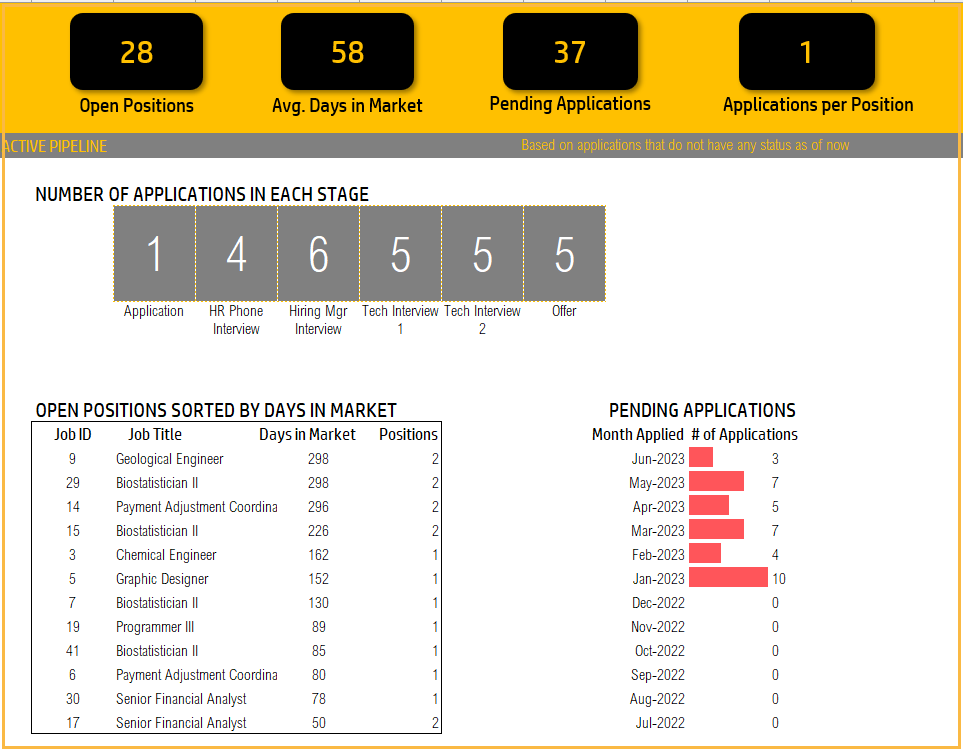Select the 'Programmer III' job title cell
The height and width of the screenshot is (751, 963).
[155, 627]
